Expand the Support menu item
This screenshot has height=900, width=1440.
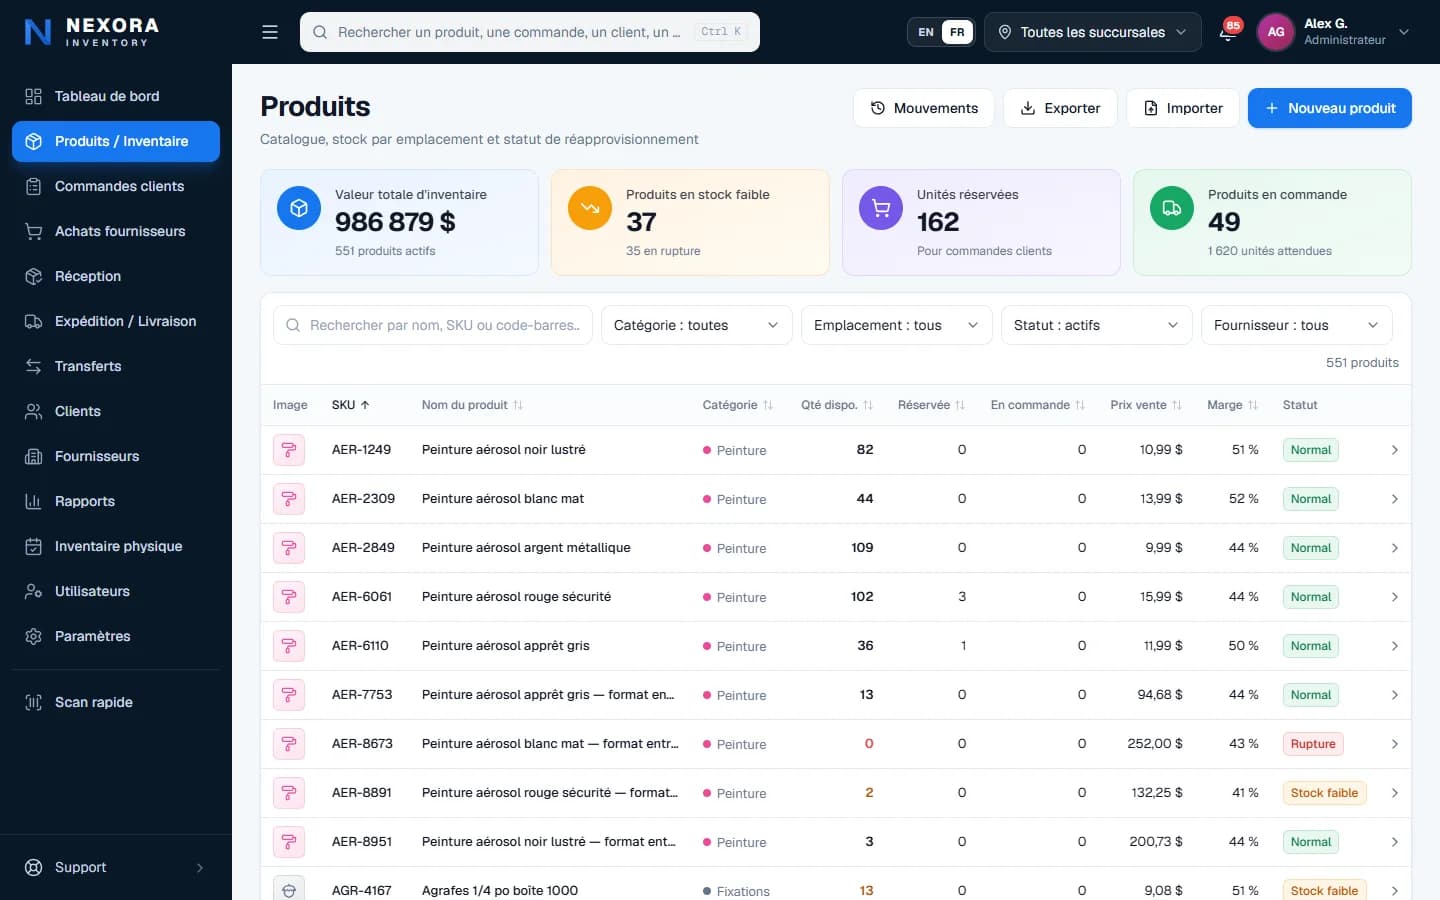pos(116,867)
